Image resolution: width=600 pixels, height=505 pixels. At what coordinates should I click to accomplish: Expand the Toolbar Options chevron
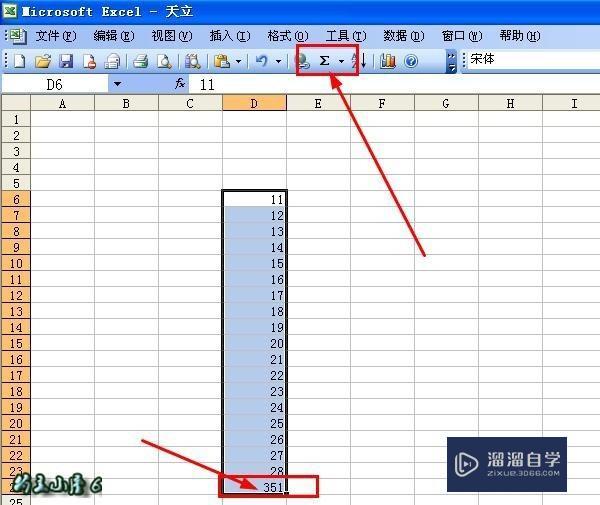pos(452,62)
